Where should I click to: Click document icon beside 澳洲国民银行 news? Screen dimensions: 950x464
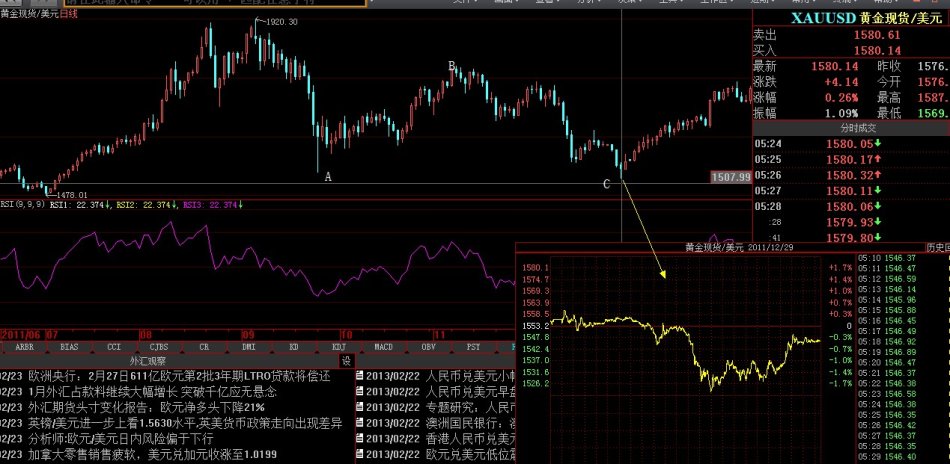click(x=360, y=423)
